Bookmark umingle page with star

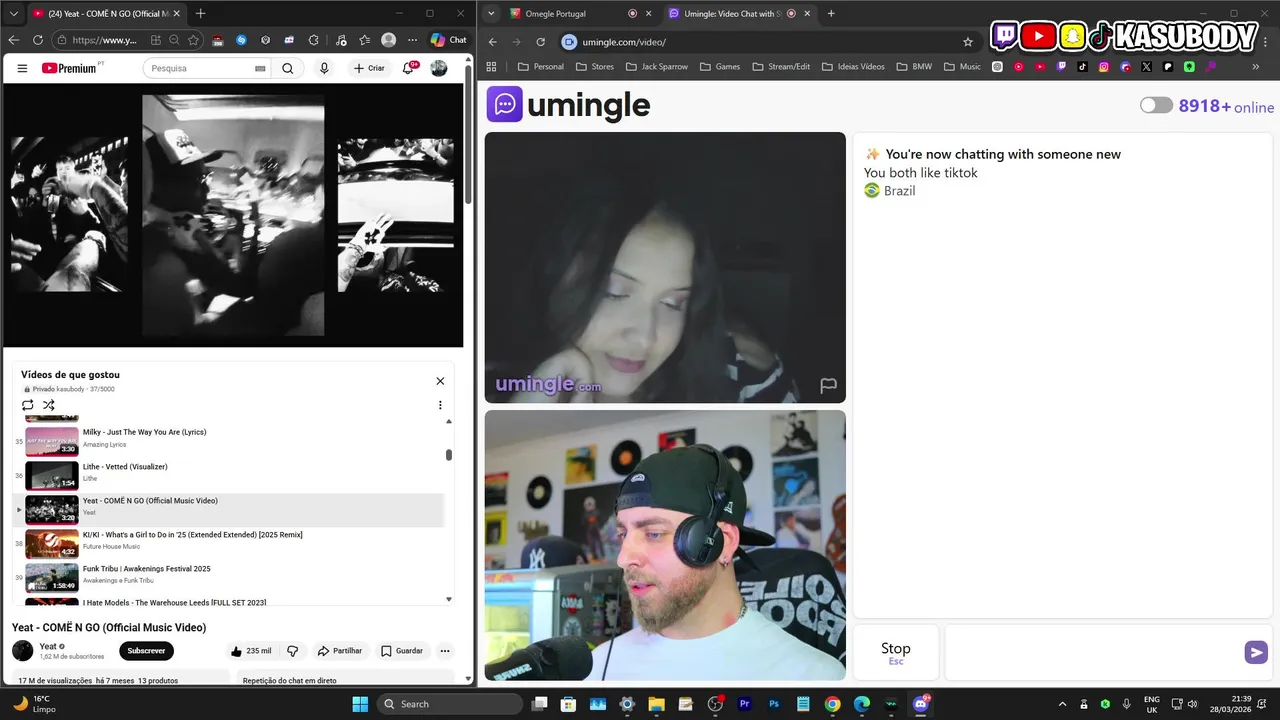(x=968, y=42)
